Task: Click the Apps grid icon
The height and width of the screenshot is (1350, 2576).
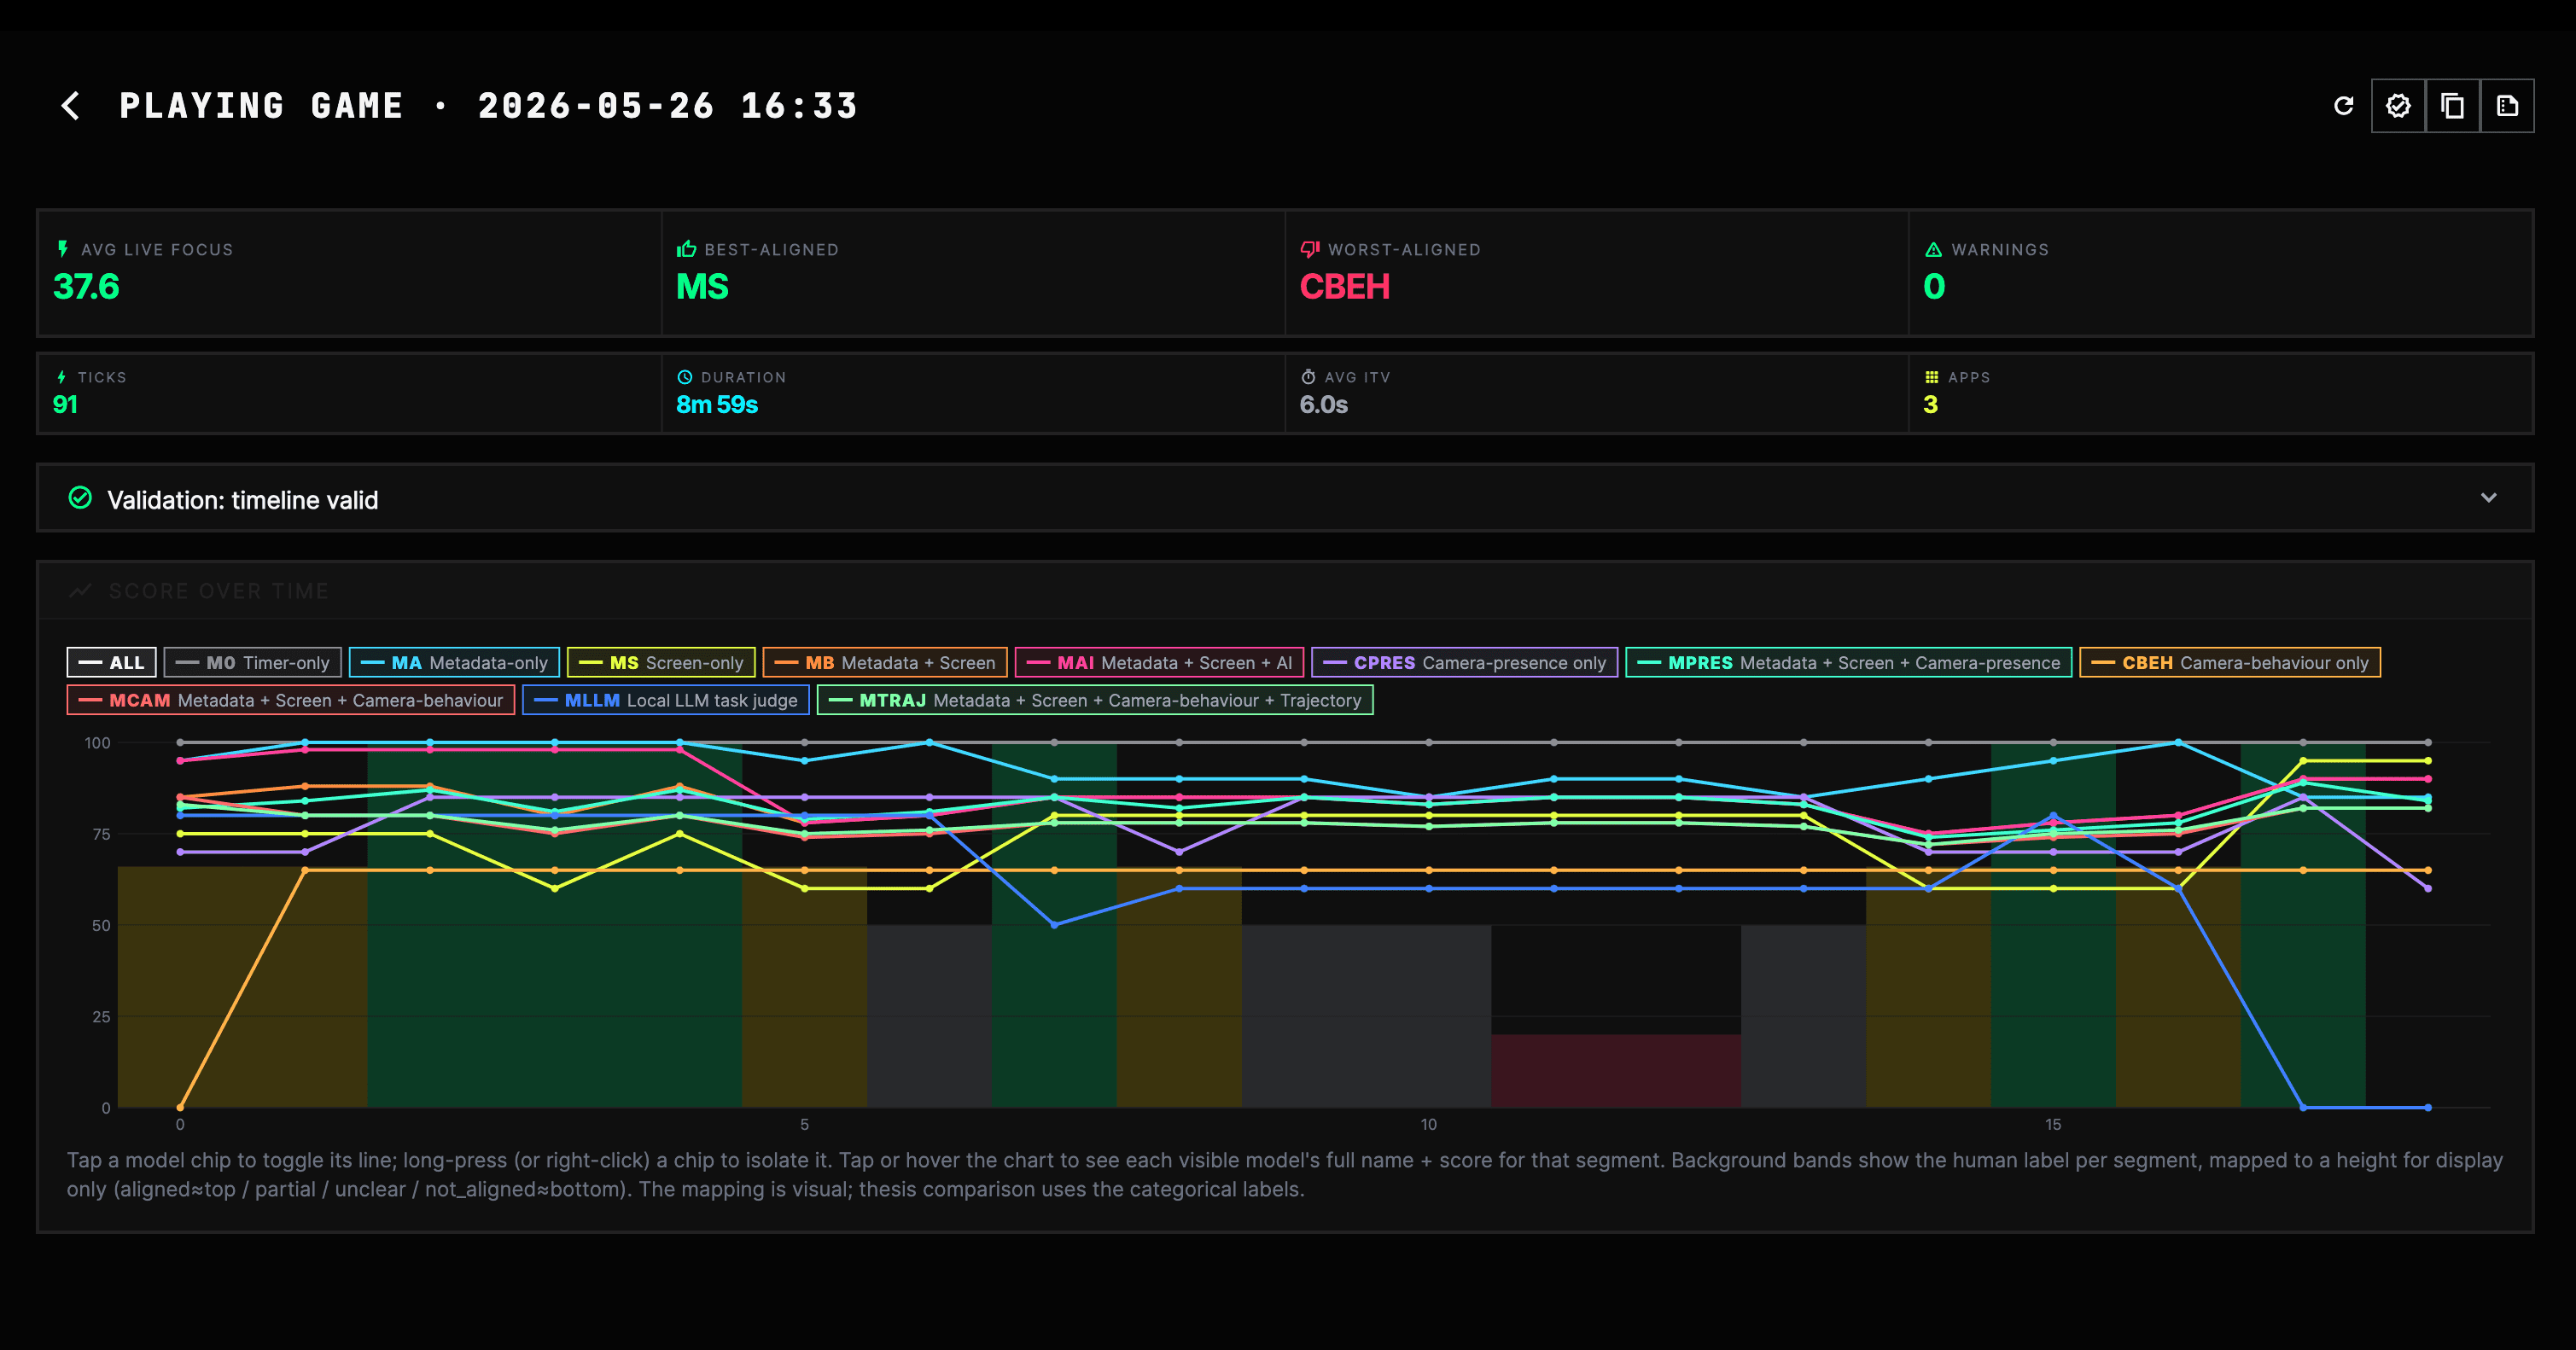Action: (x=1932, y=377)
